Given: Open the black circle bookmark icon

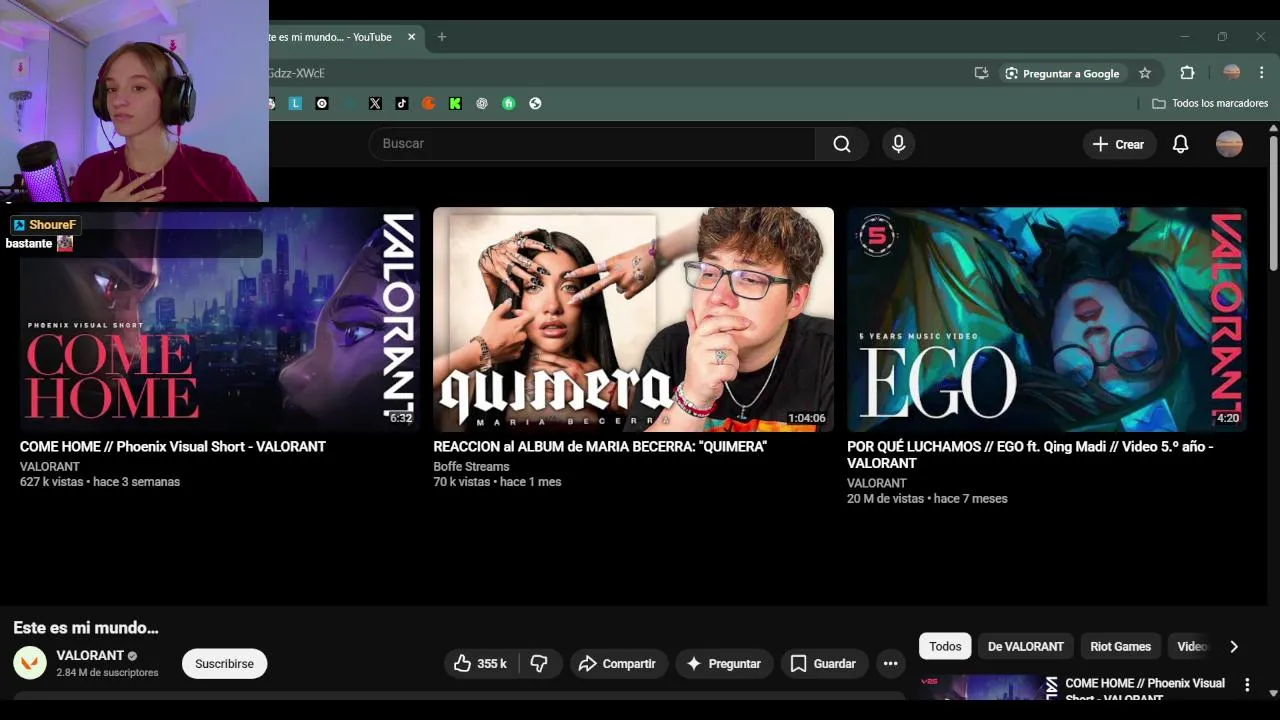Looking at the screenshot, I should click(322, 103).
